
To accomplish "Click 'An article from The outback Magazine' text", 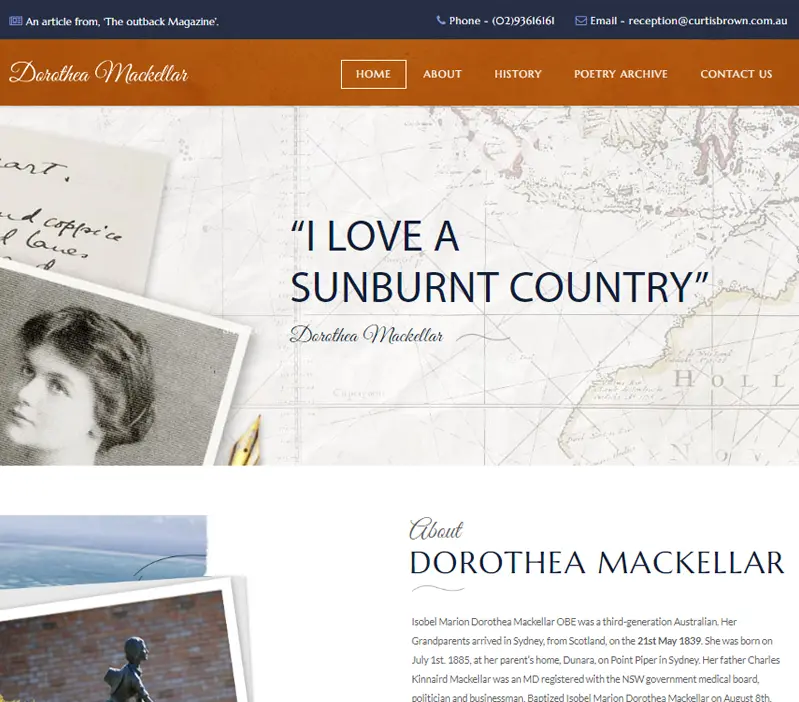I will tap(122, 21).
